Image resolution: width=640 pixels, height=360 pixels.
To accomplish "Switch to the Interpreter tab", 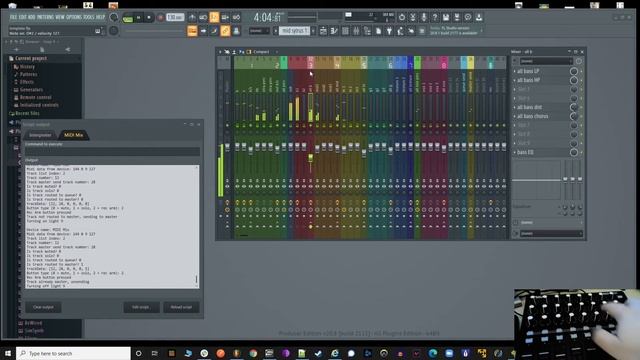I will click(x=40, y=135).
